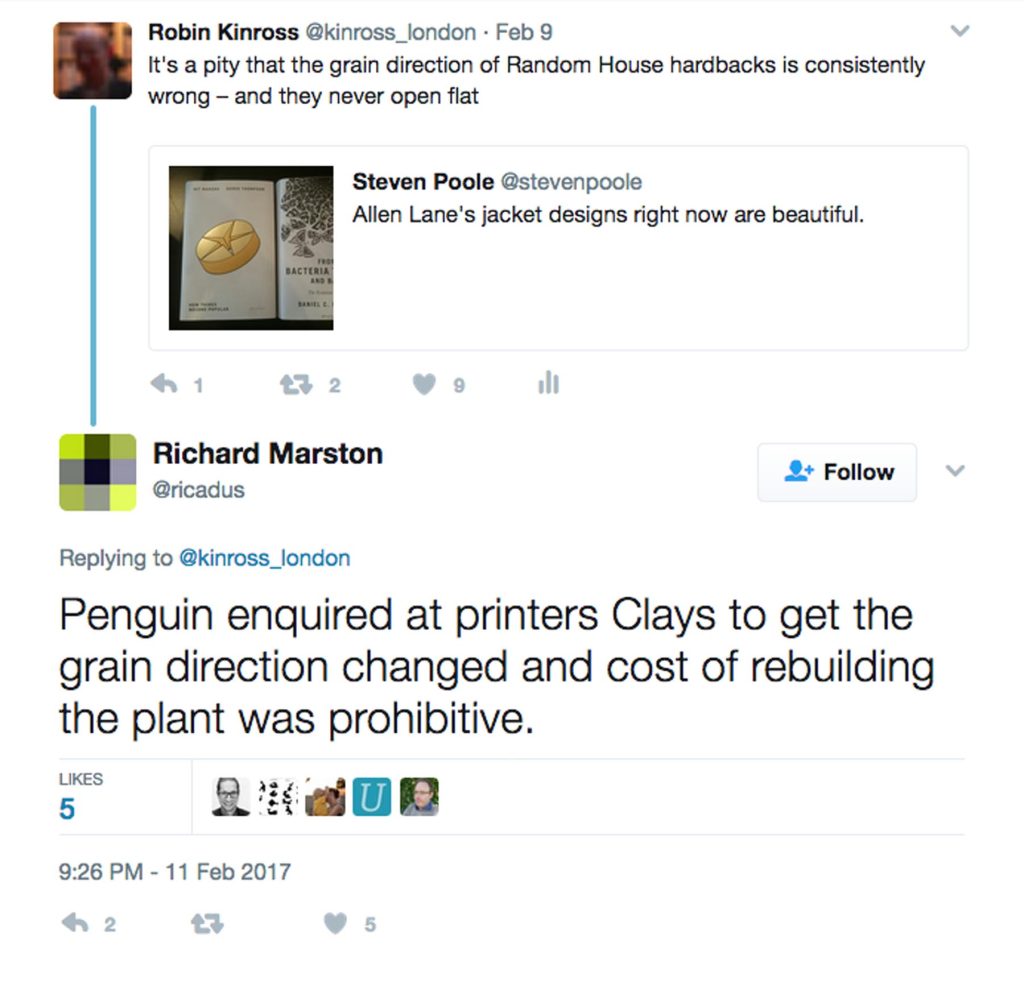Screen dimensions: 1024x982
Task: Open Steven Poole's quoted tweet book image
Action: tap(251, 247)
